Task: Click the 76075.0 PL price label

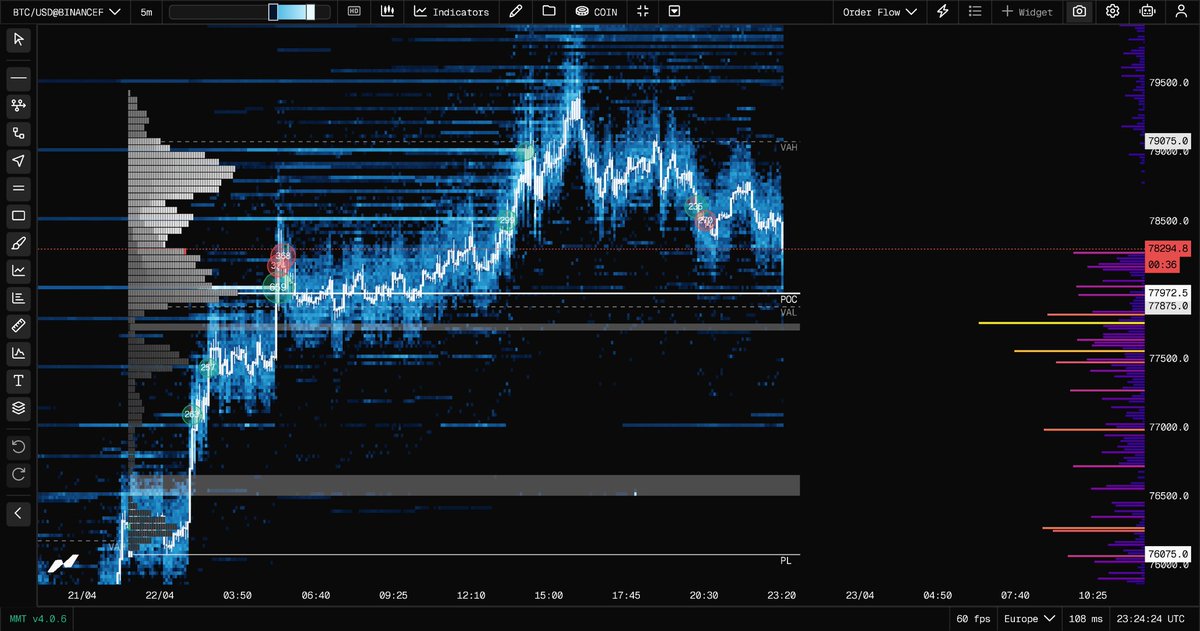Action: [x=1168, y=554]
